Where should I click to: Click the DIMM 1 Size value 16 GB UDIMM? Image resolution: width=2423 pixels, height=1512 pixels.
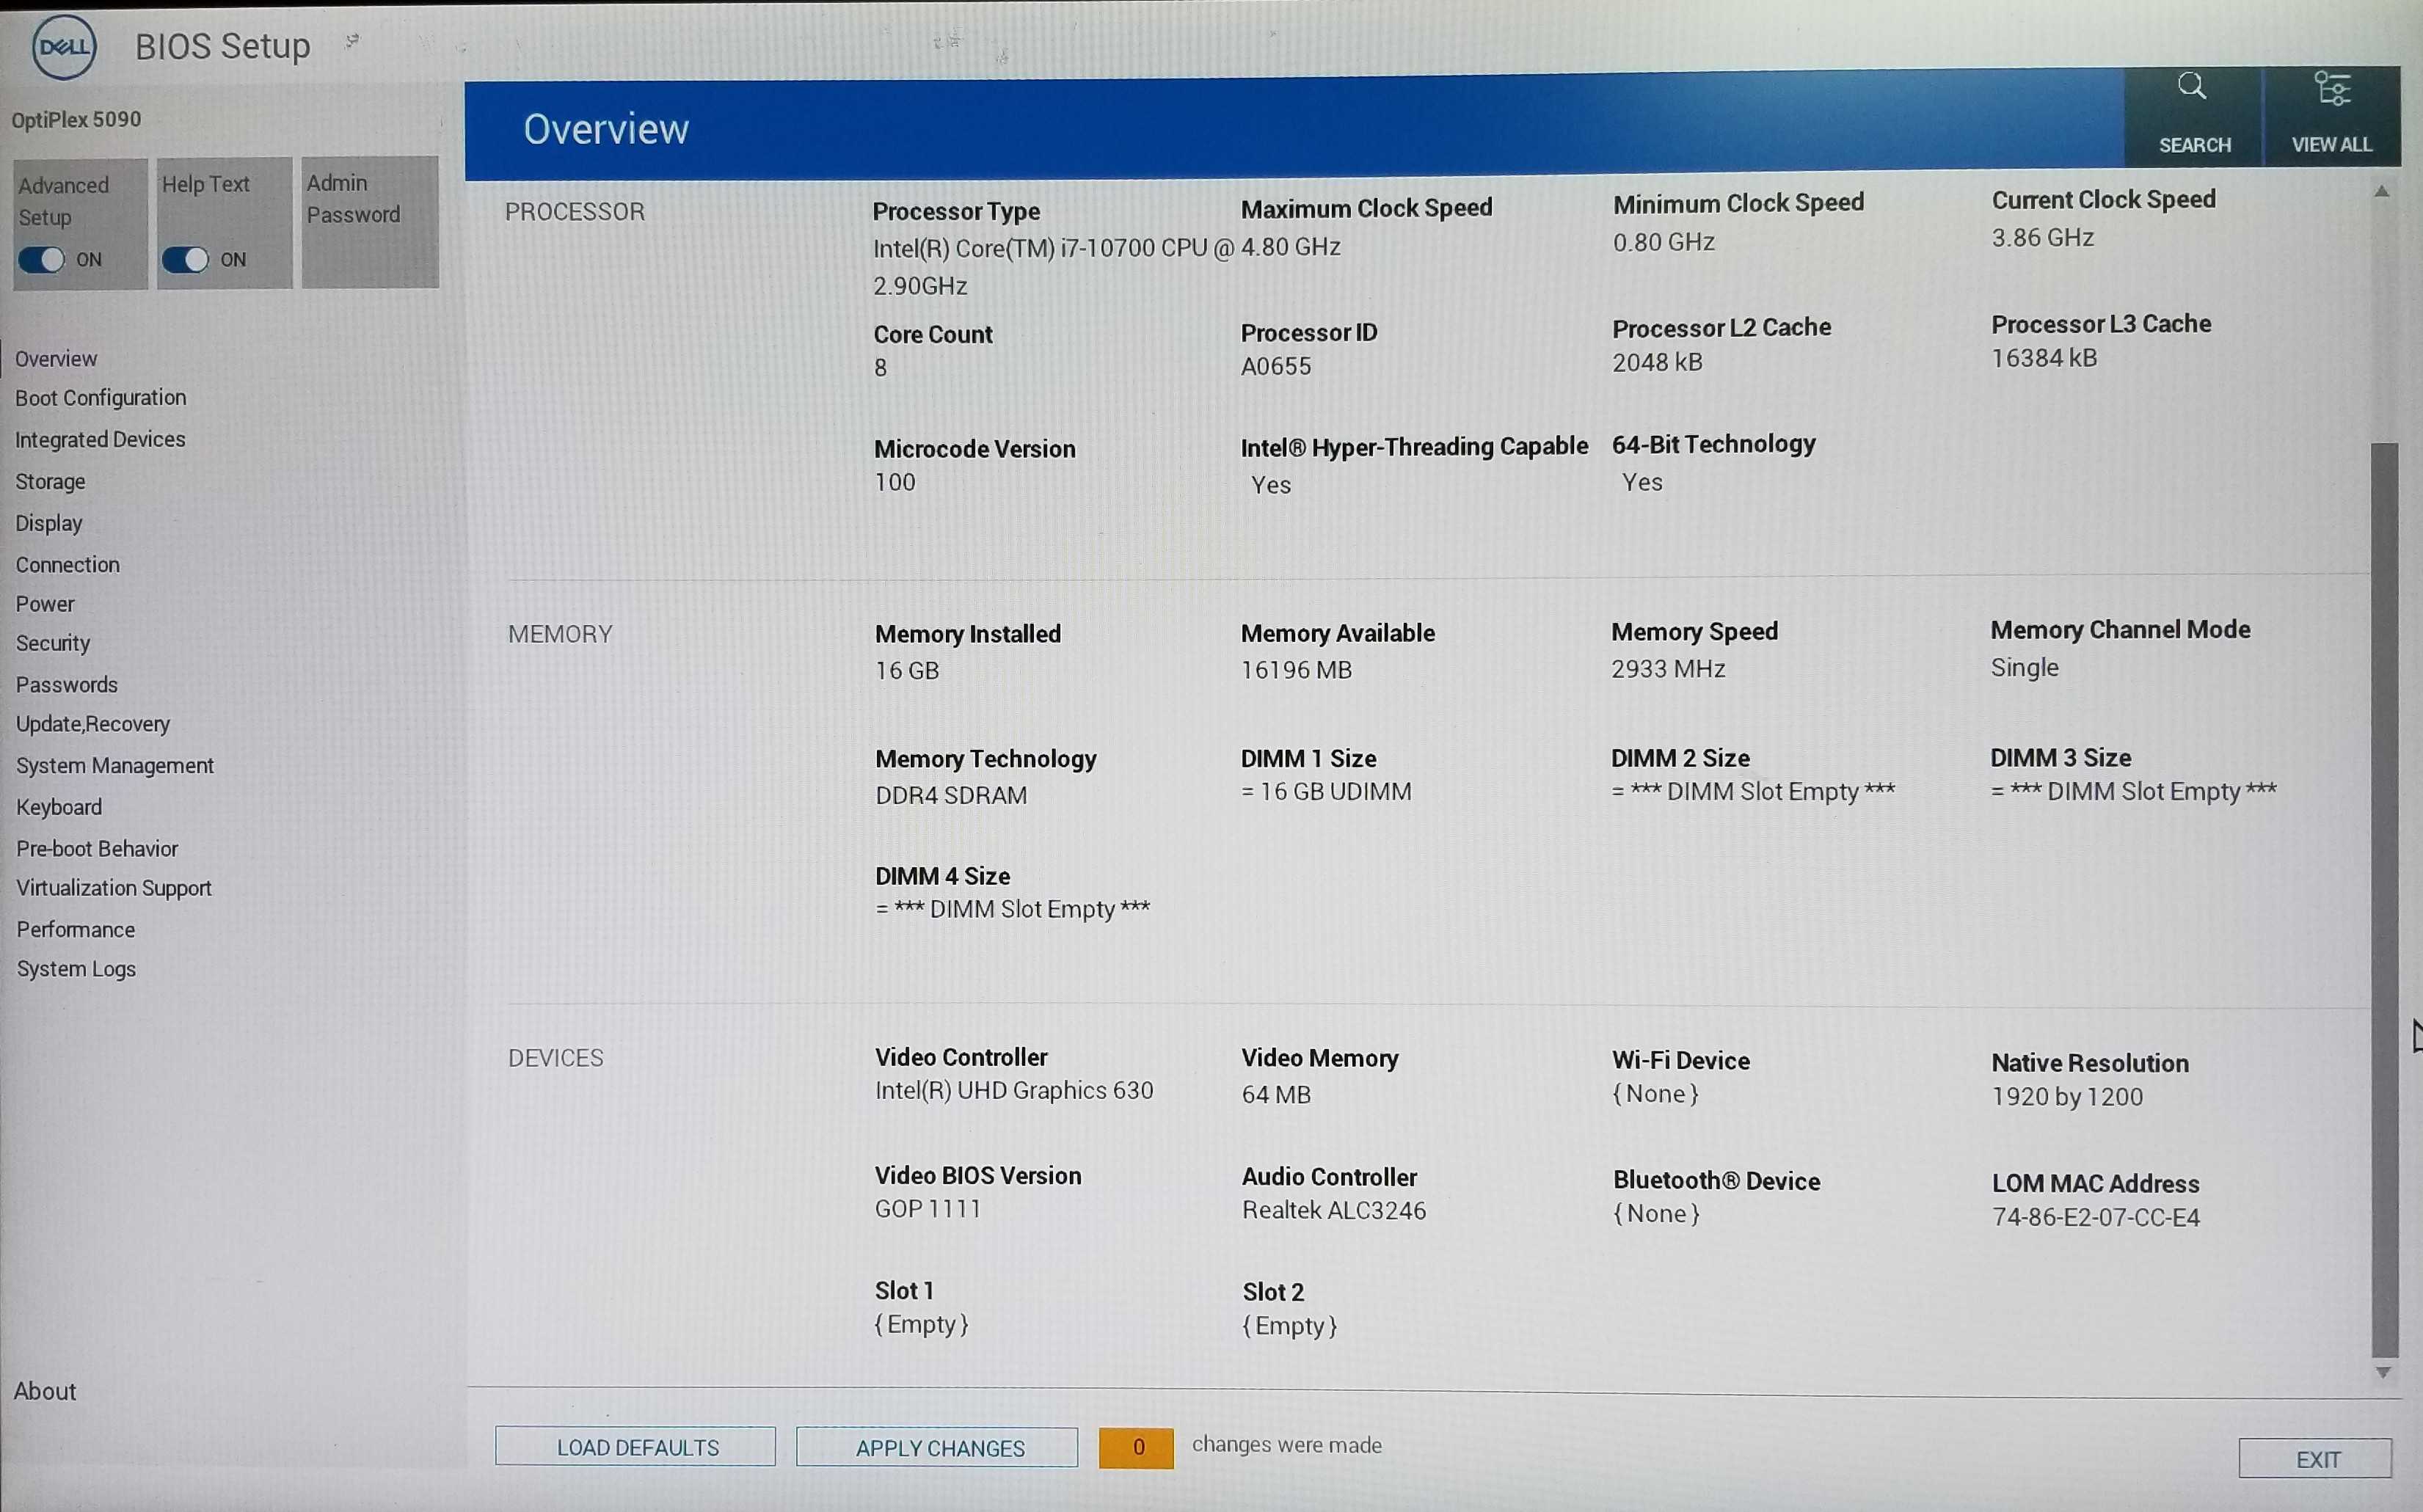(1327, 792)
